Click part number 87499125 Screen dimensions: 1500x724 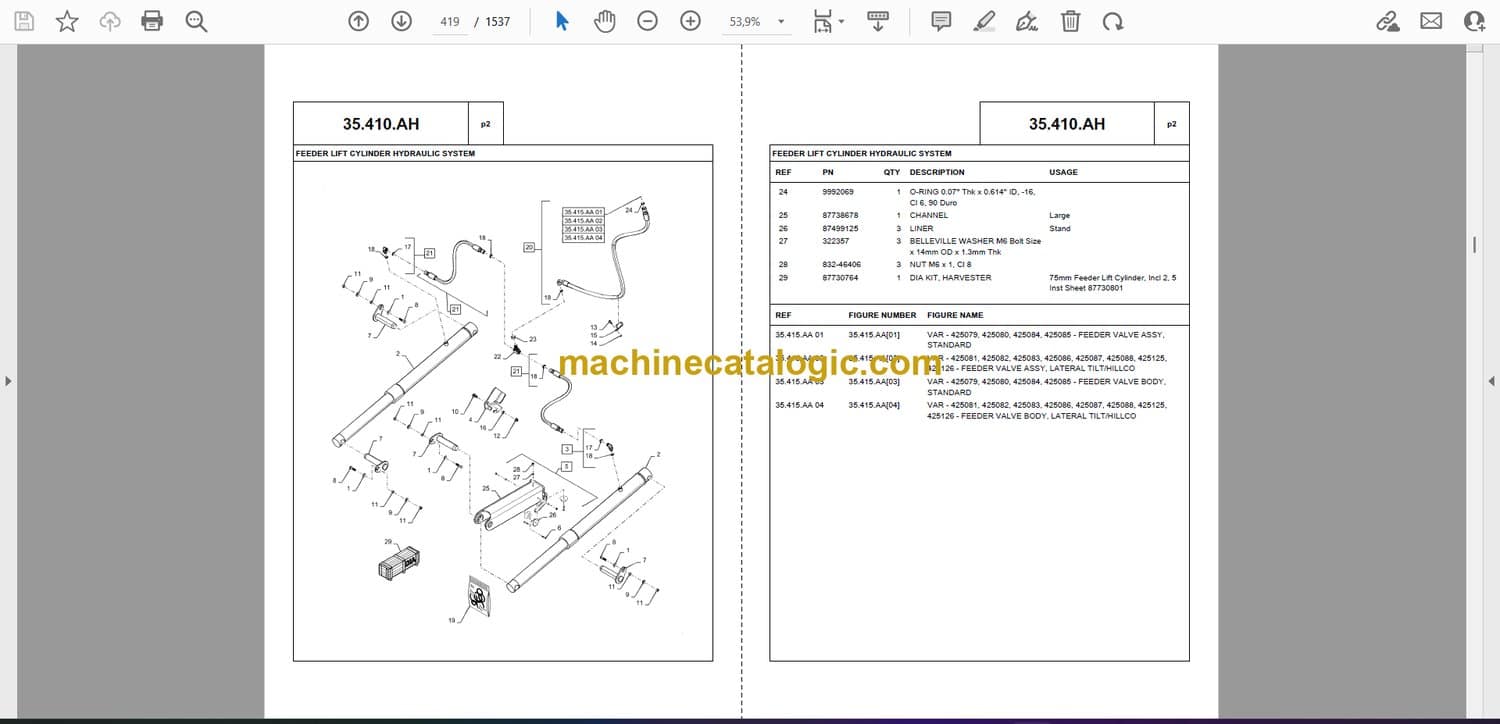tap(840, 229)
